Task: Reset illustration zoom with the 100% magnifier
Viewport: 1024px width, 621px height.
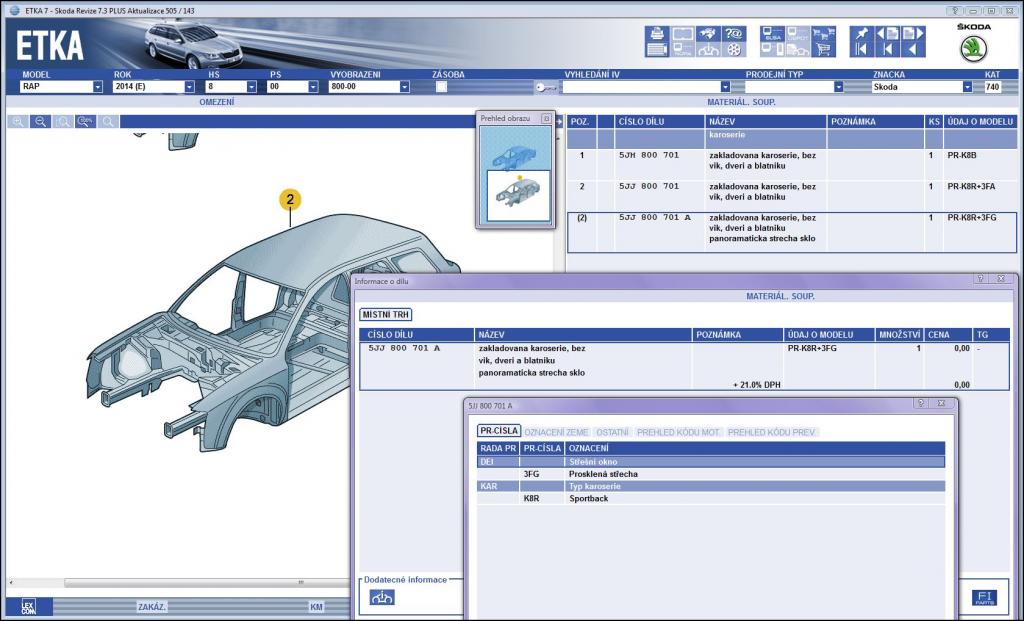Action: coord(86,121)
